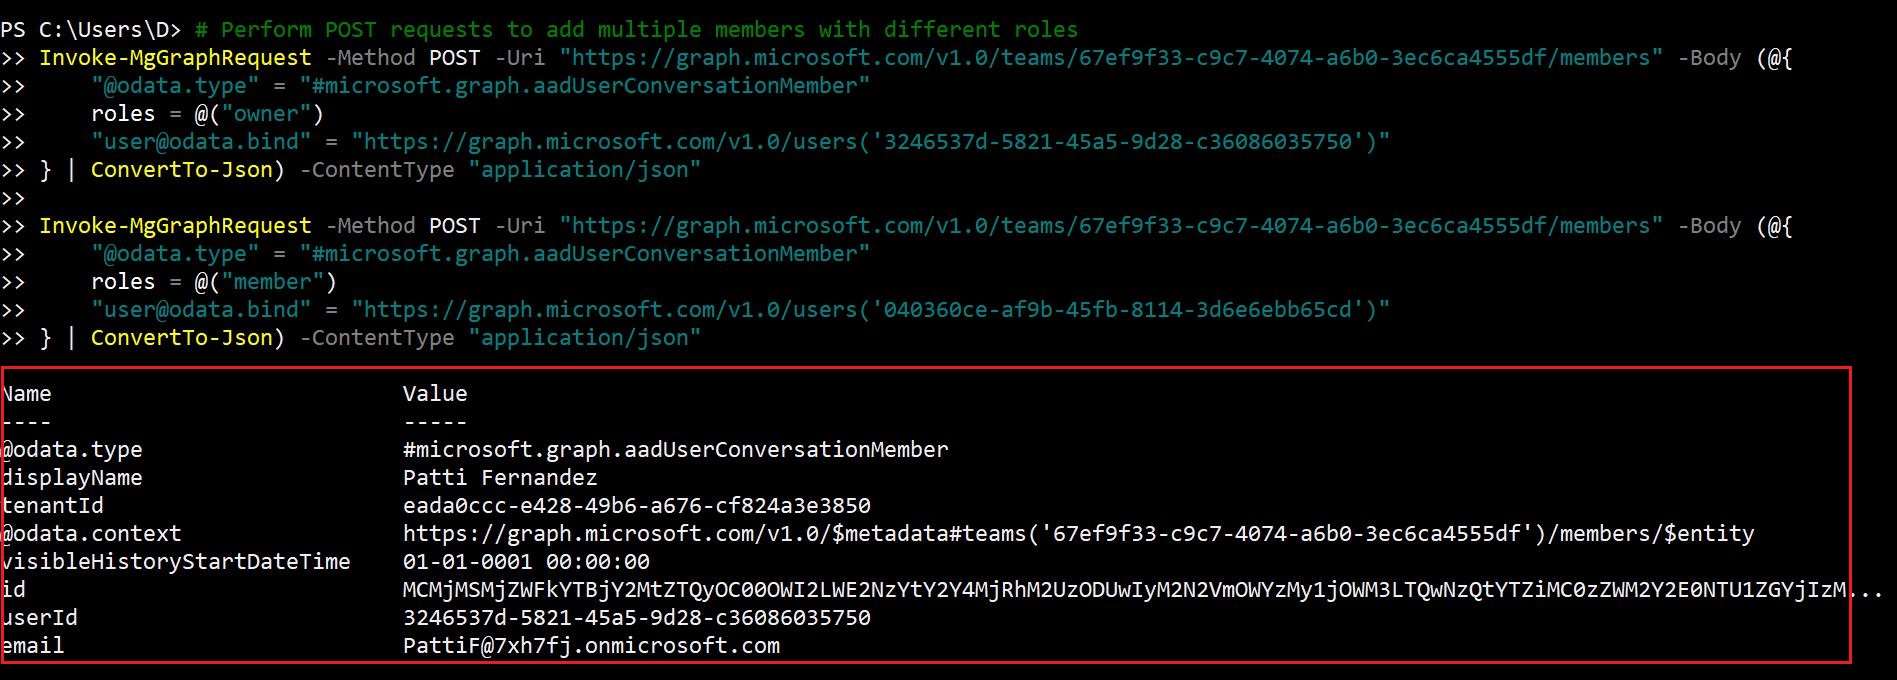Click the Value column header
1897x680 pixels.
pyautogui.click(x=435, y=394)
